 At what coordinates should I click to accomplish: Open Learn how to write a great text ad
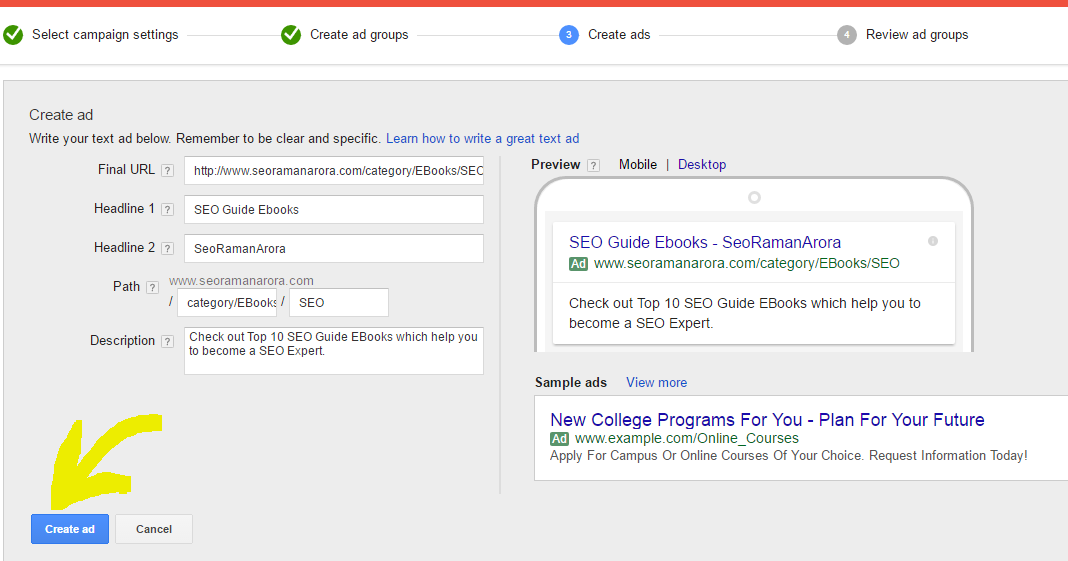click(483, 139)
